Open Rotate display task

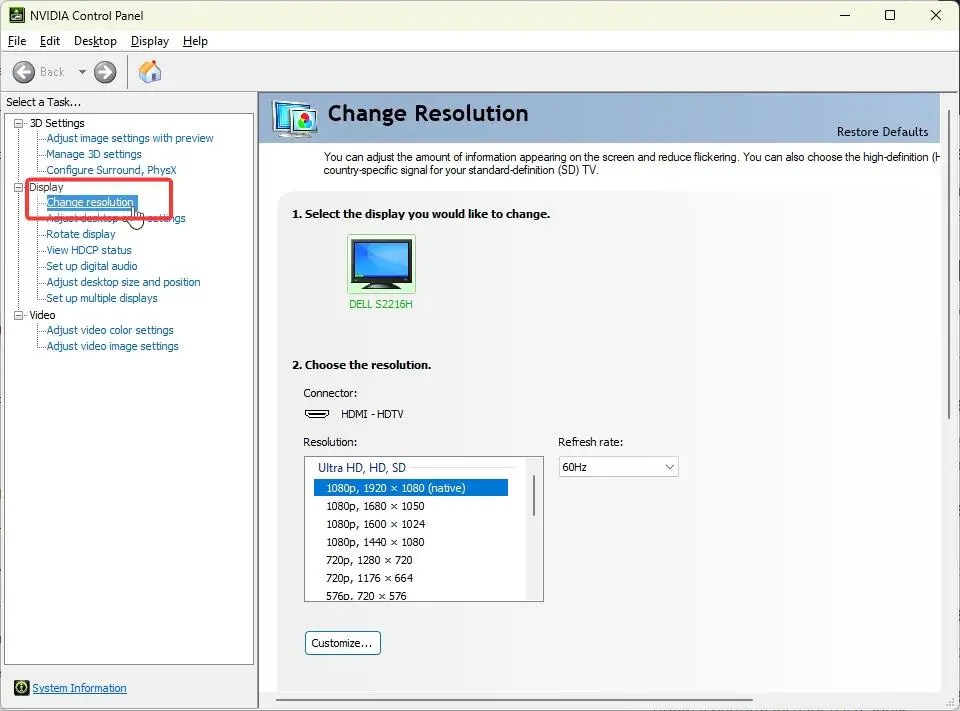coord(81,234)
